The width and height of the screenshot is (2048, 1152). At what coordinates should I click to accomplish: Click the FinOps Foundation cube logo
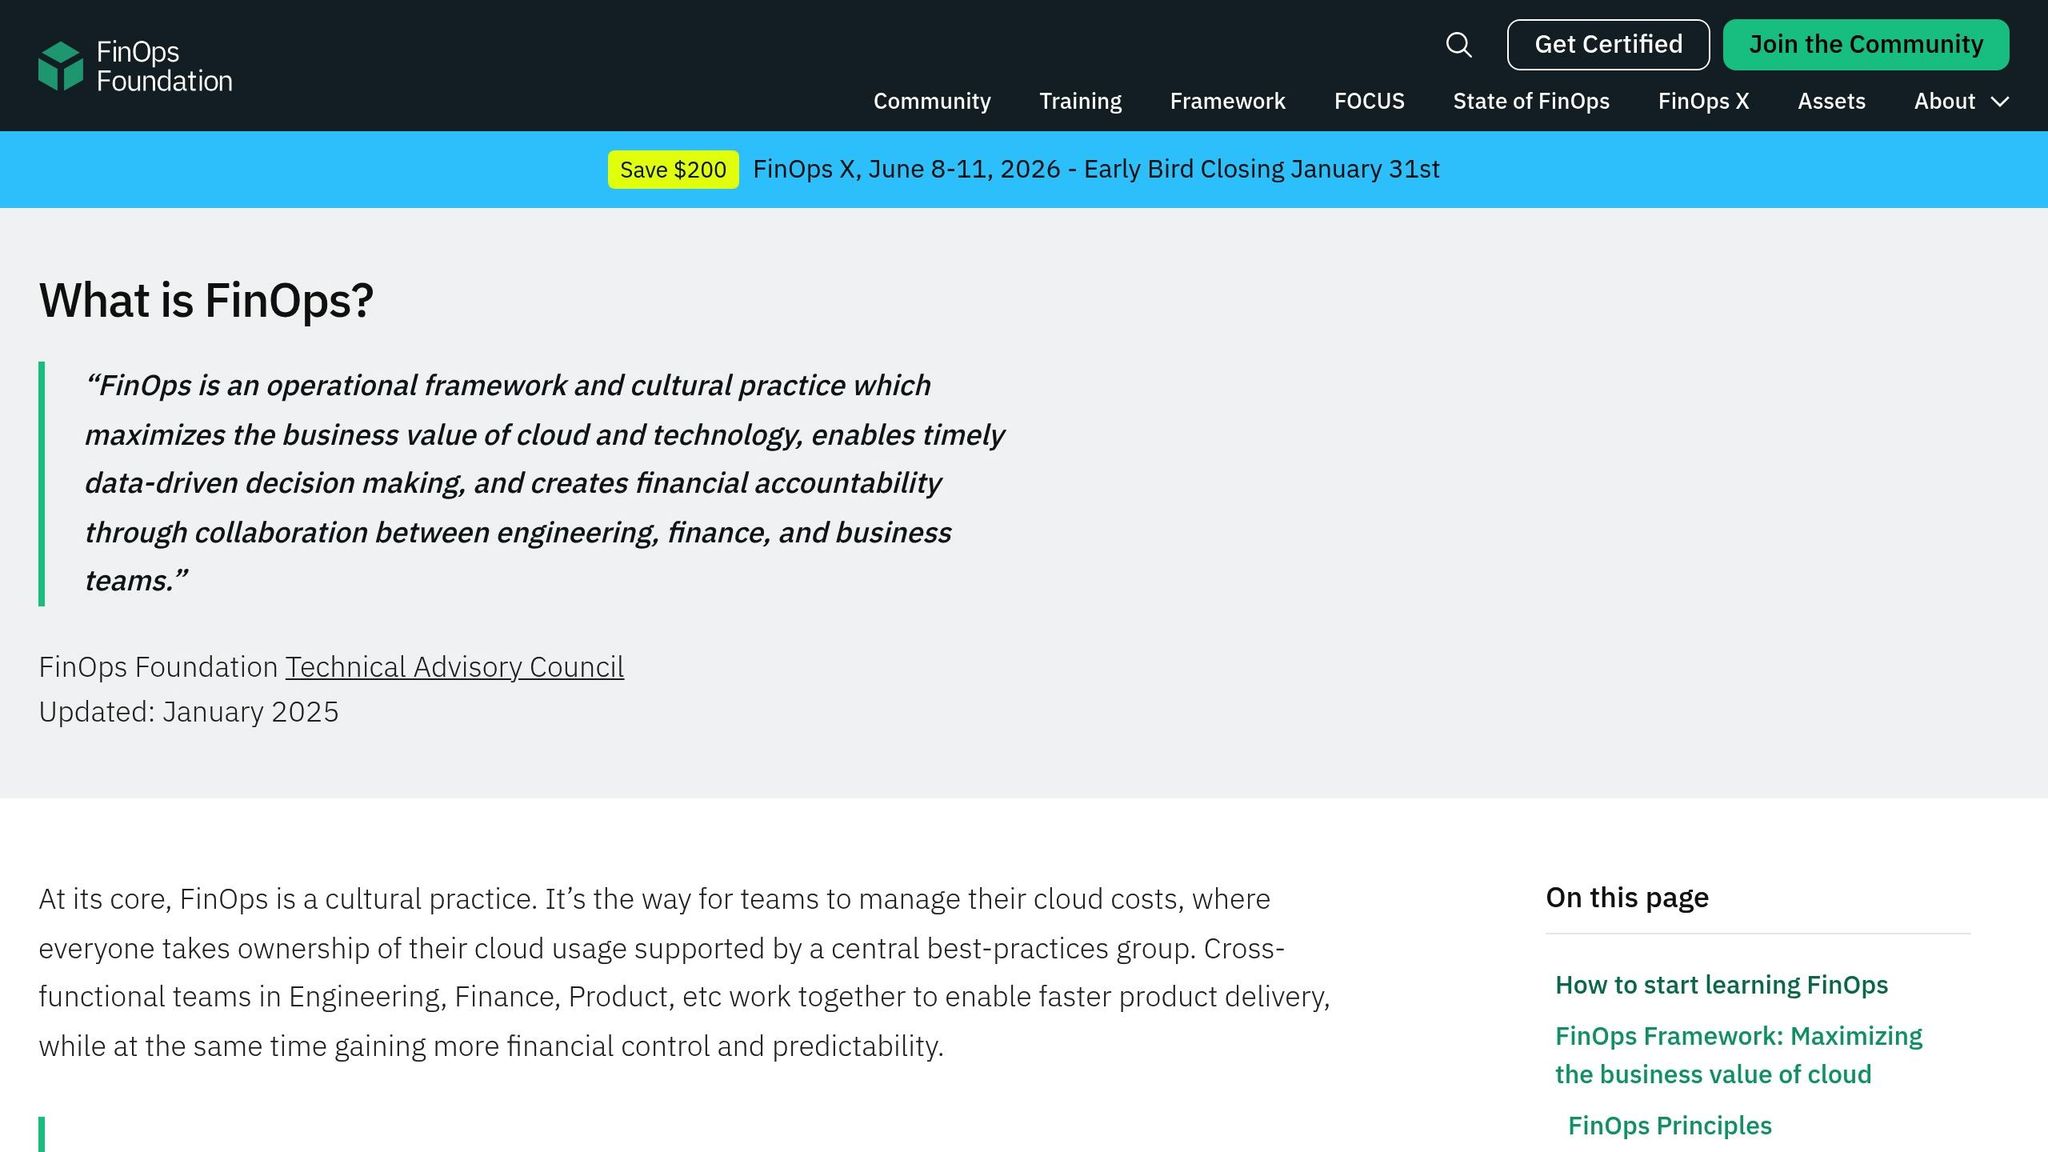60,66
